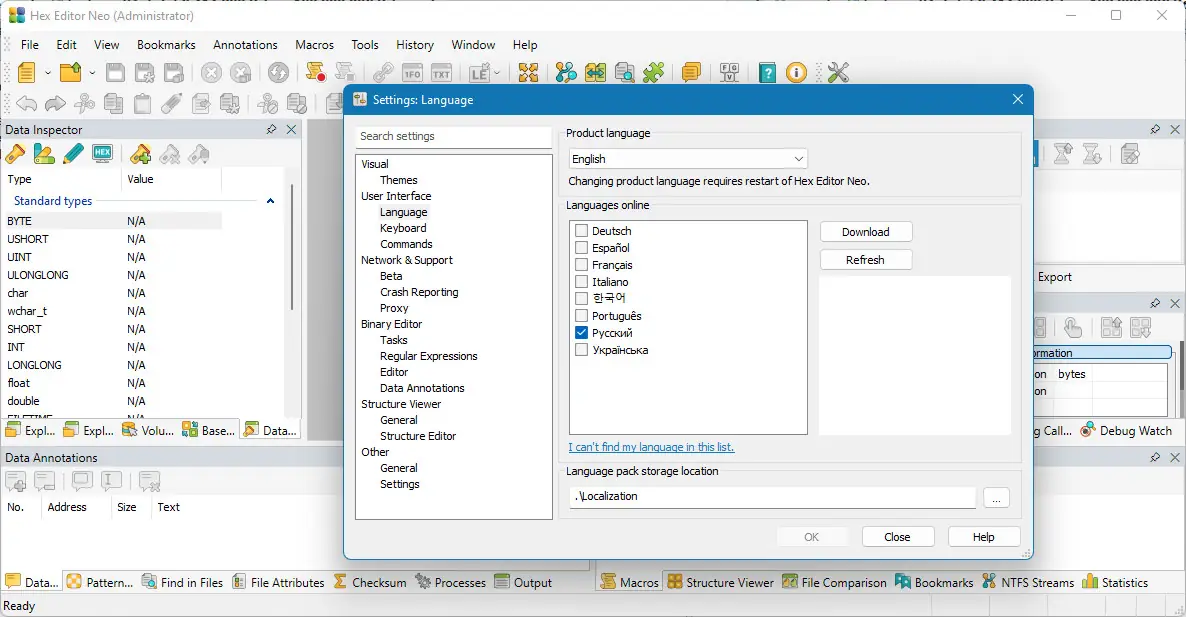Image resolution: width=1186 pixels, height=617 pixels.
Task: Click the TXT view toolbar icon
Action: coord(441,73)
